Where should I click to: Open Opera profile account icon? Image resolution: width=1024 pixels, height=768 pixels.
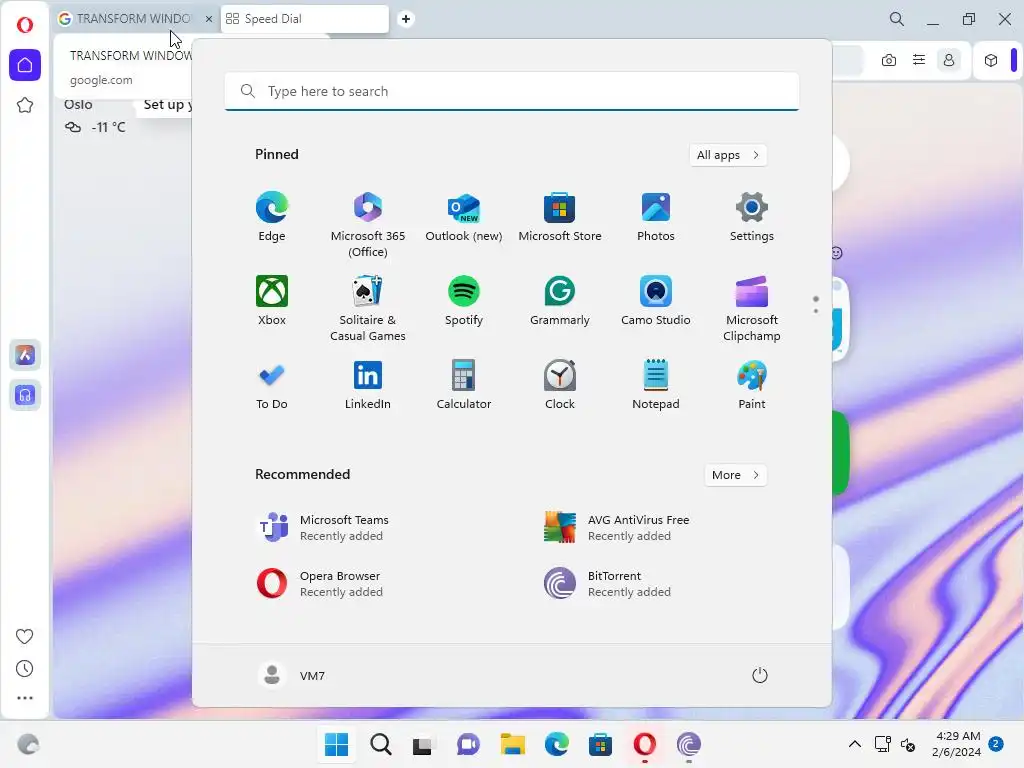[949, 60]
